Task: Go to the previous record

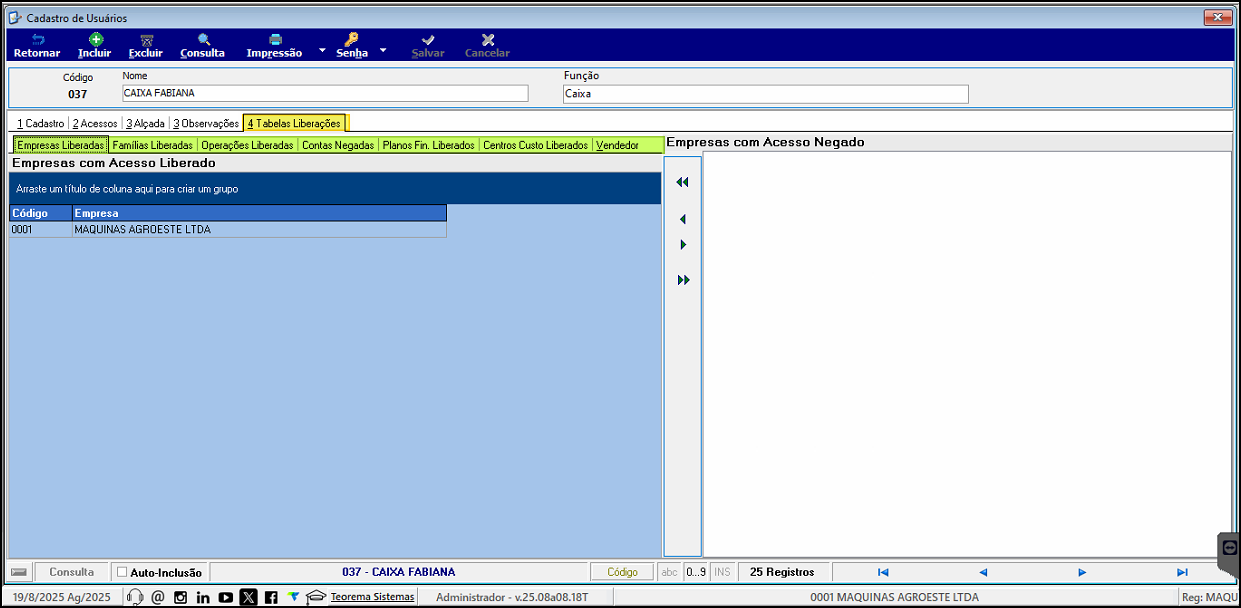Action: tap(983, 572)
